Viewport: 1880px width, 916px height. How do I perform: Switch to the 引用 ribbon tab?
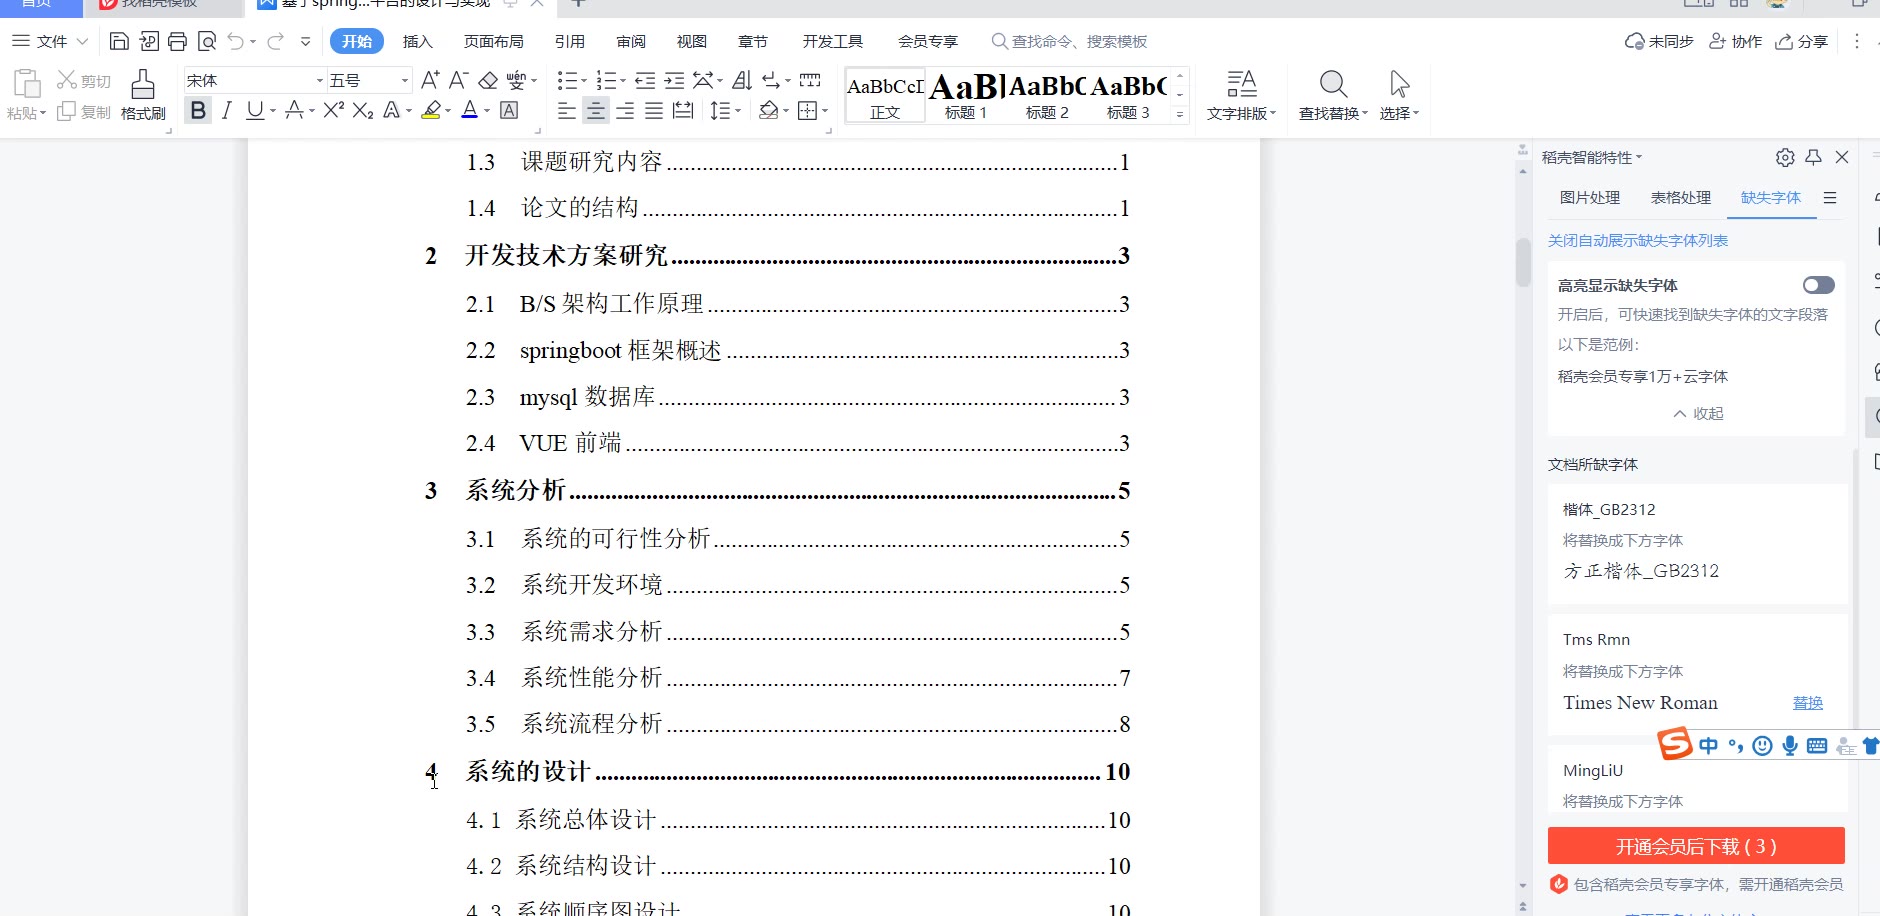tap(570, 41)
